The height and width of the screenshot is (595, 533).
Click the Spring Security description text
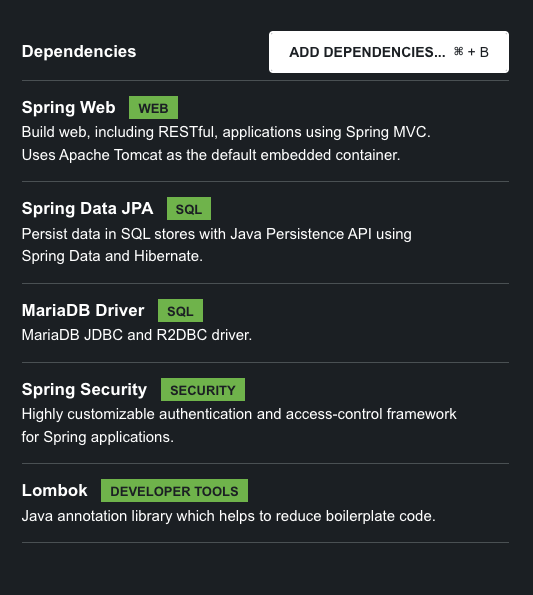point(239,425)
